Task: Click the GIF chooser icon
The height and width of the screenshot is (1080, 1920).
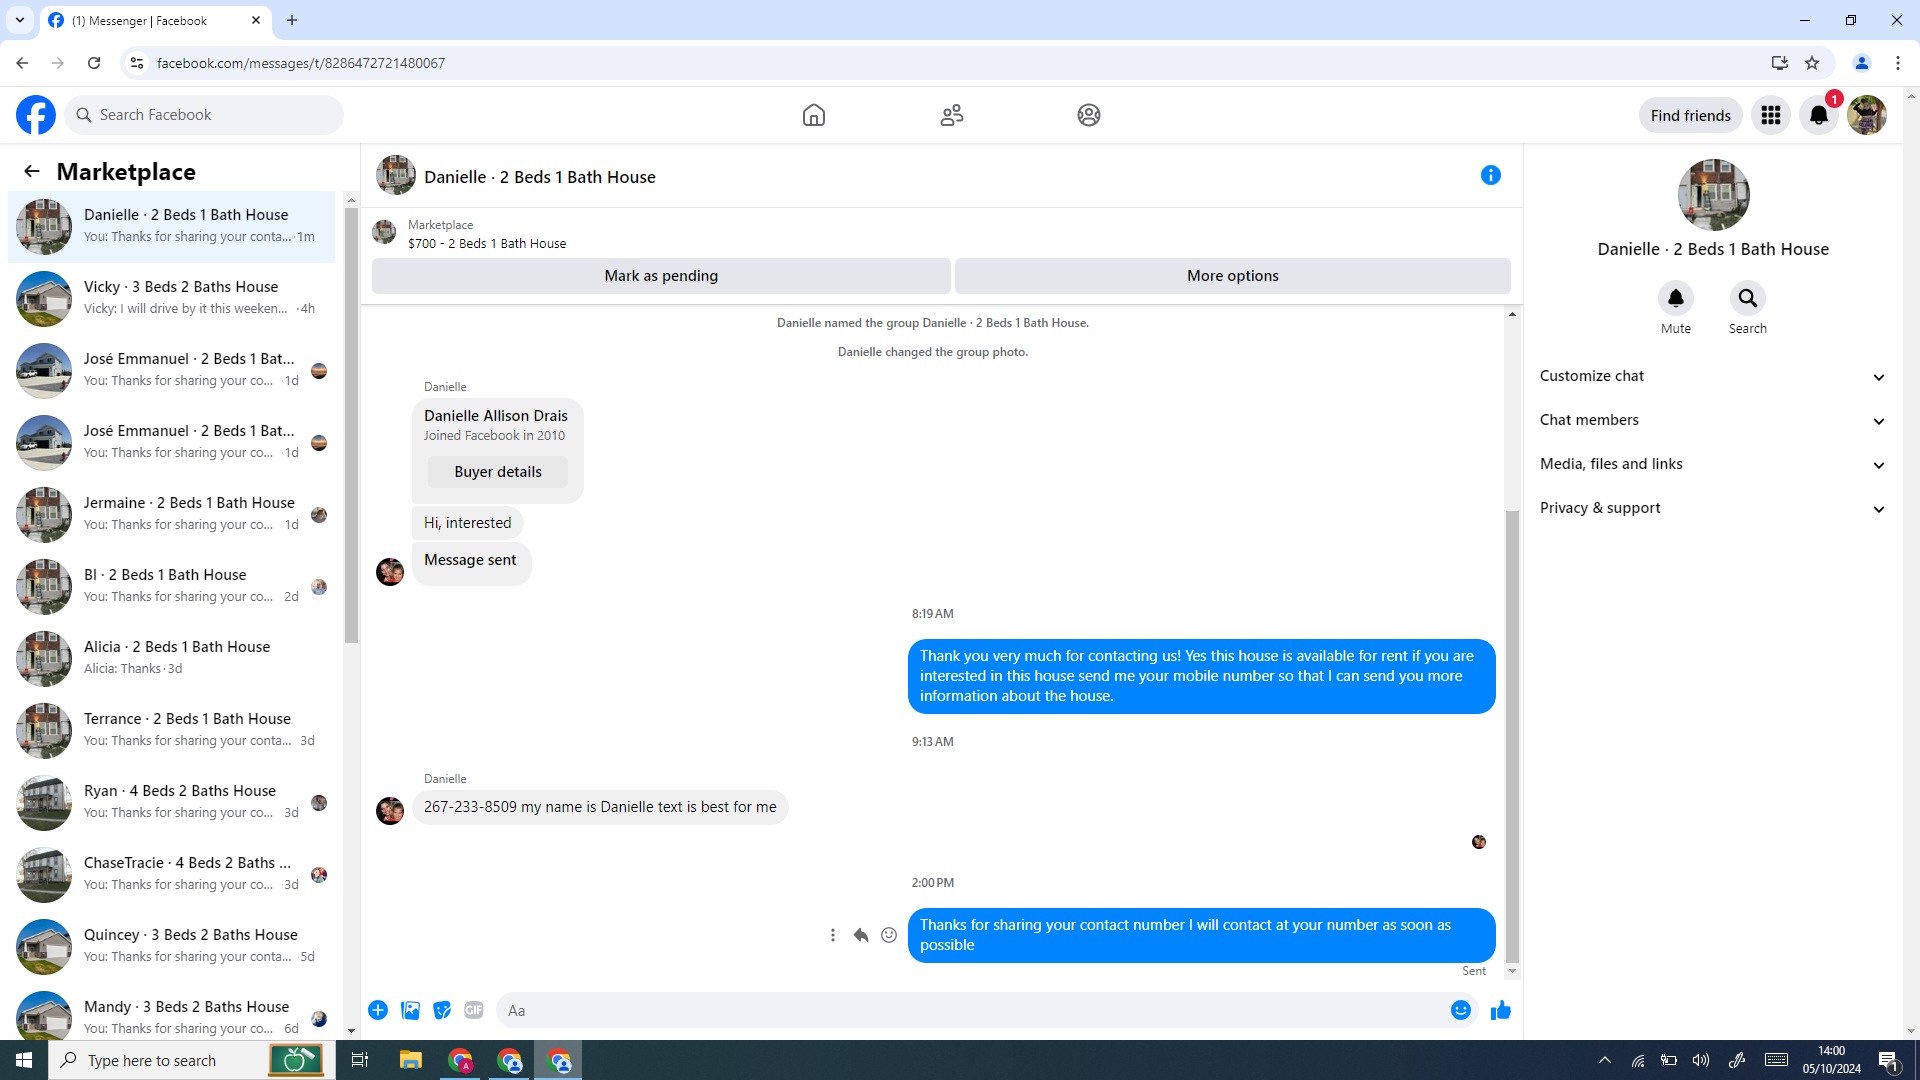Action: coord(474,1011)
